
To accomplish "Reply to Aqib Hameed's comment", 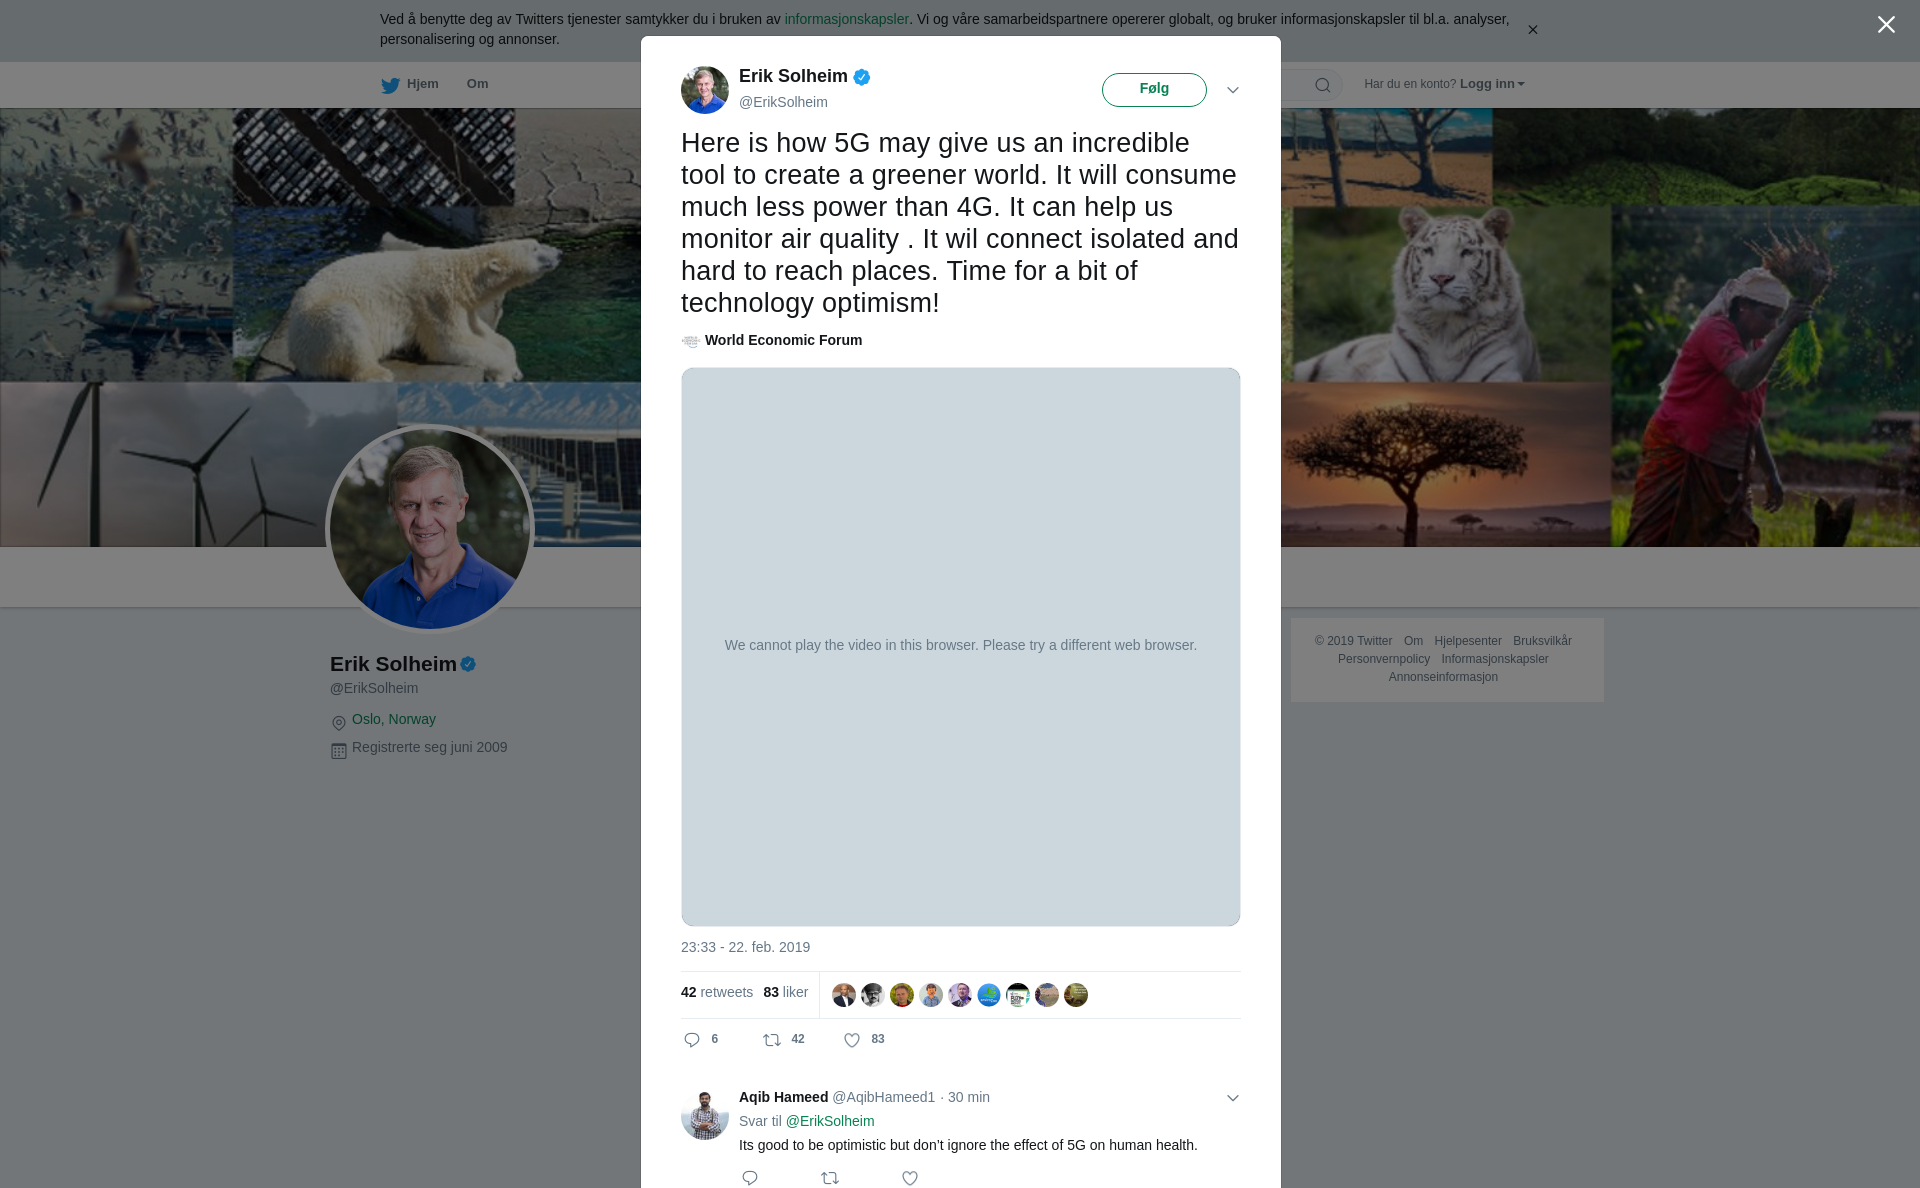I will pos(750,1178).
